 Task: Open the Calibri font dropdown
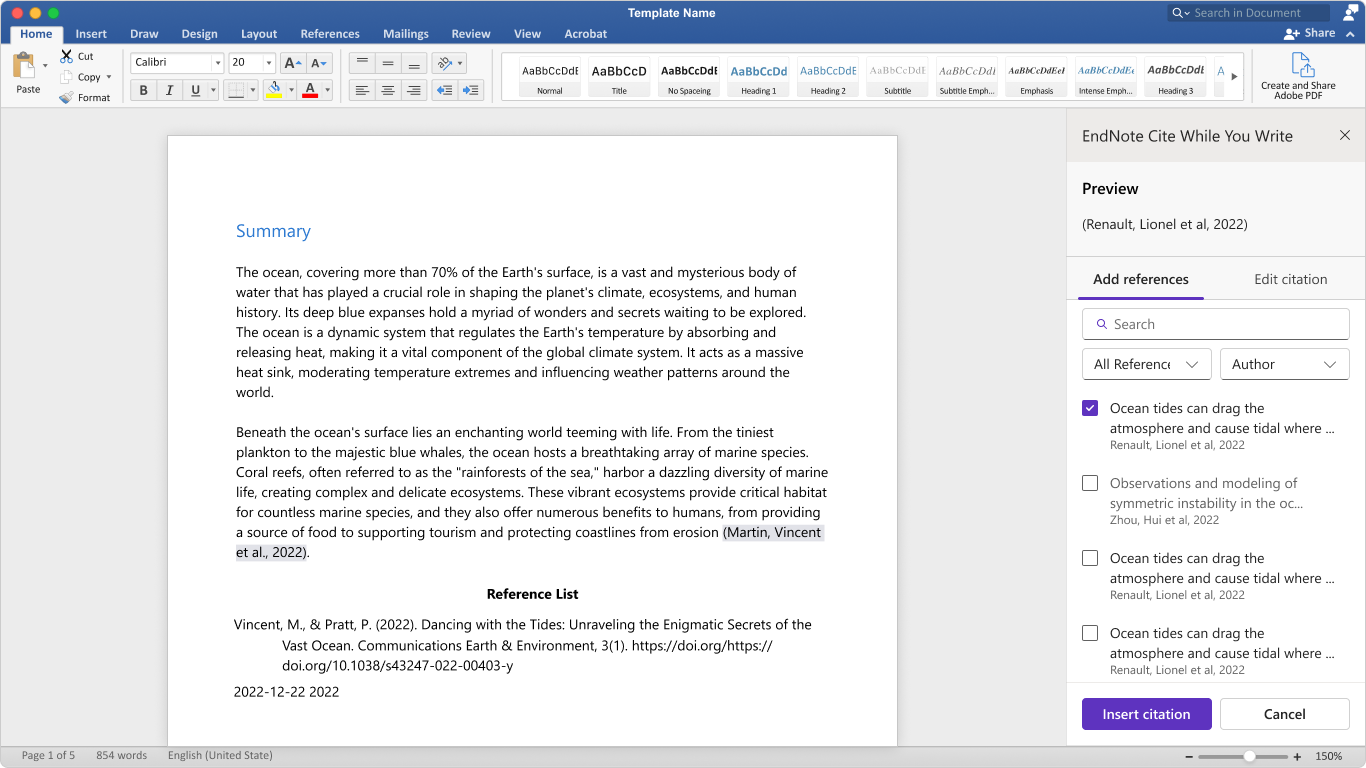[217, 62]
